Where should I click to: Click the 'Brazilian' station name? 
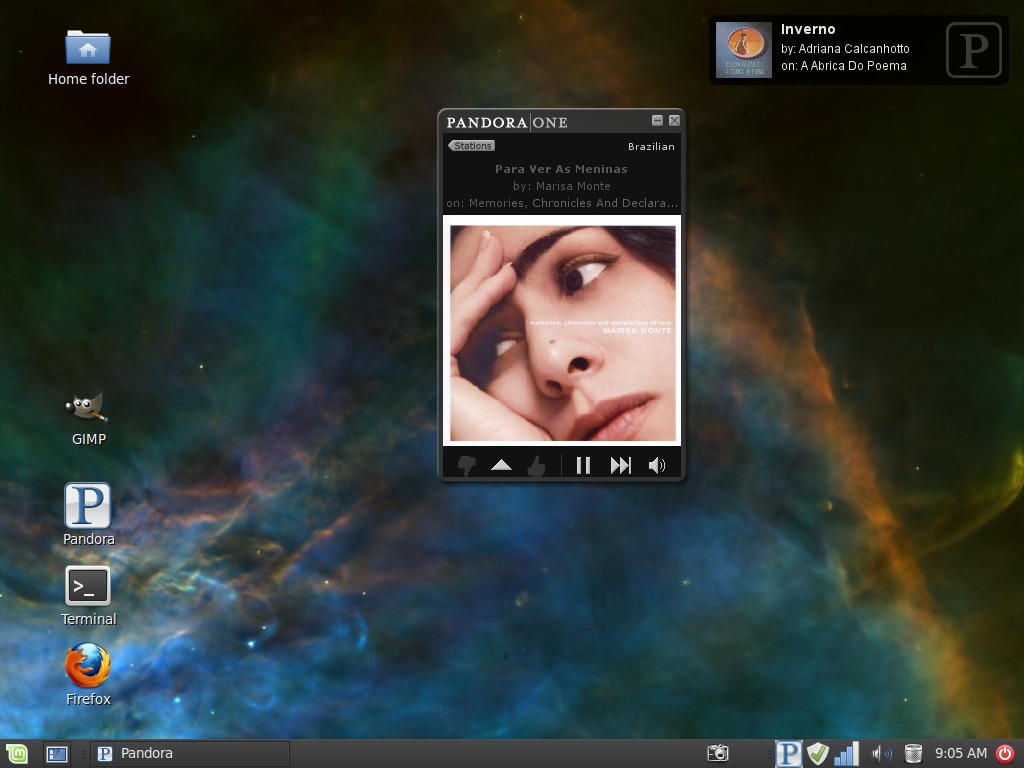[x=651, y=146]
